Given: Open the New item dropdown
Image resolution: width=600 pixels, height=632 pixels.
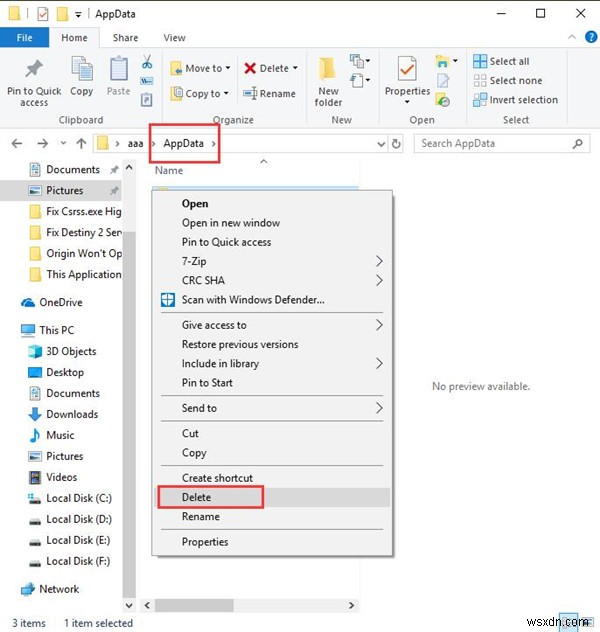Looking at the screenshot, I should point(360,61).
